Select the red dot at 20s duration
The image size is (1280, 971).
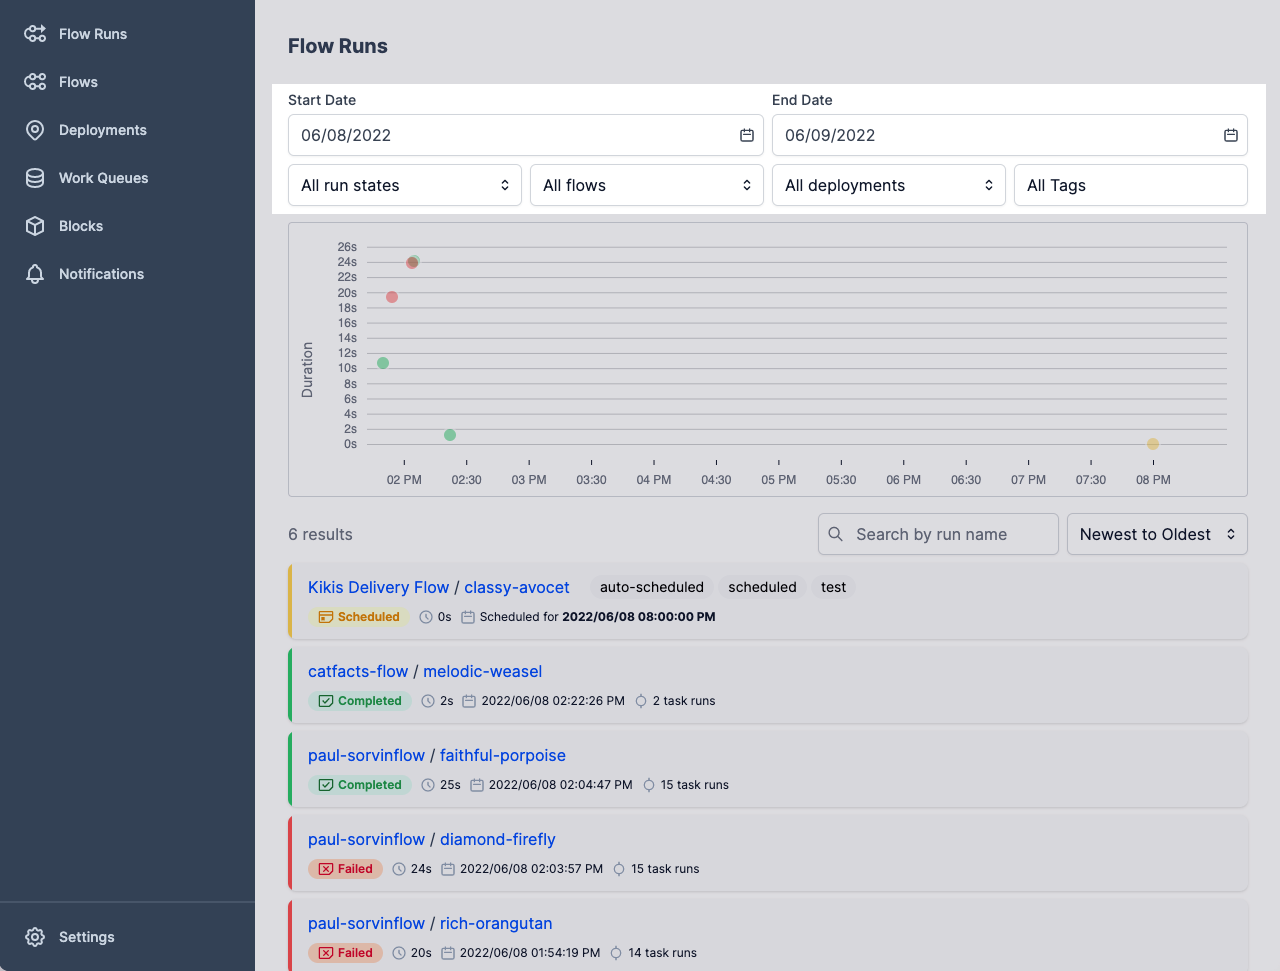tap(392, 297)
